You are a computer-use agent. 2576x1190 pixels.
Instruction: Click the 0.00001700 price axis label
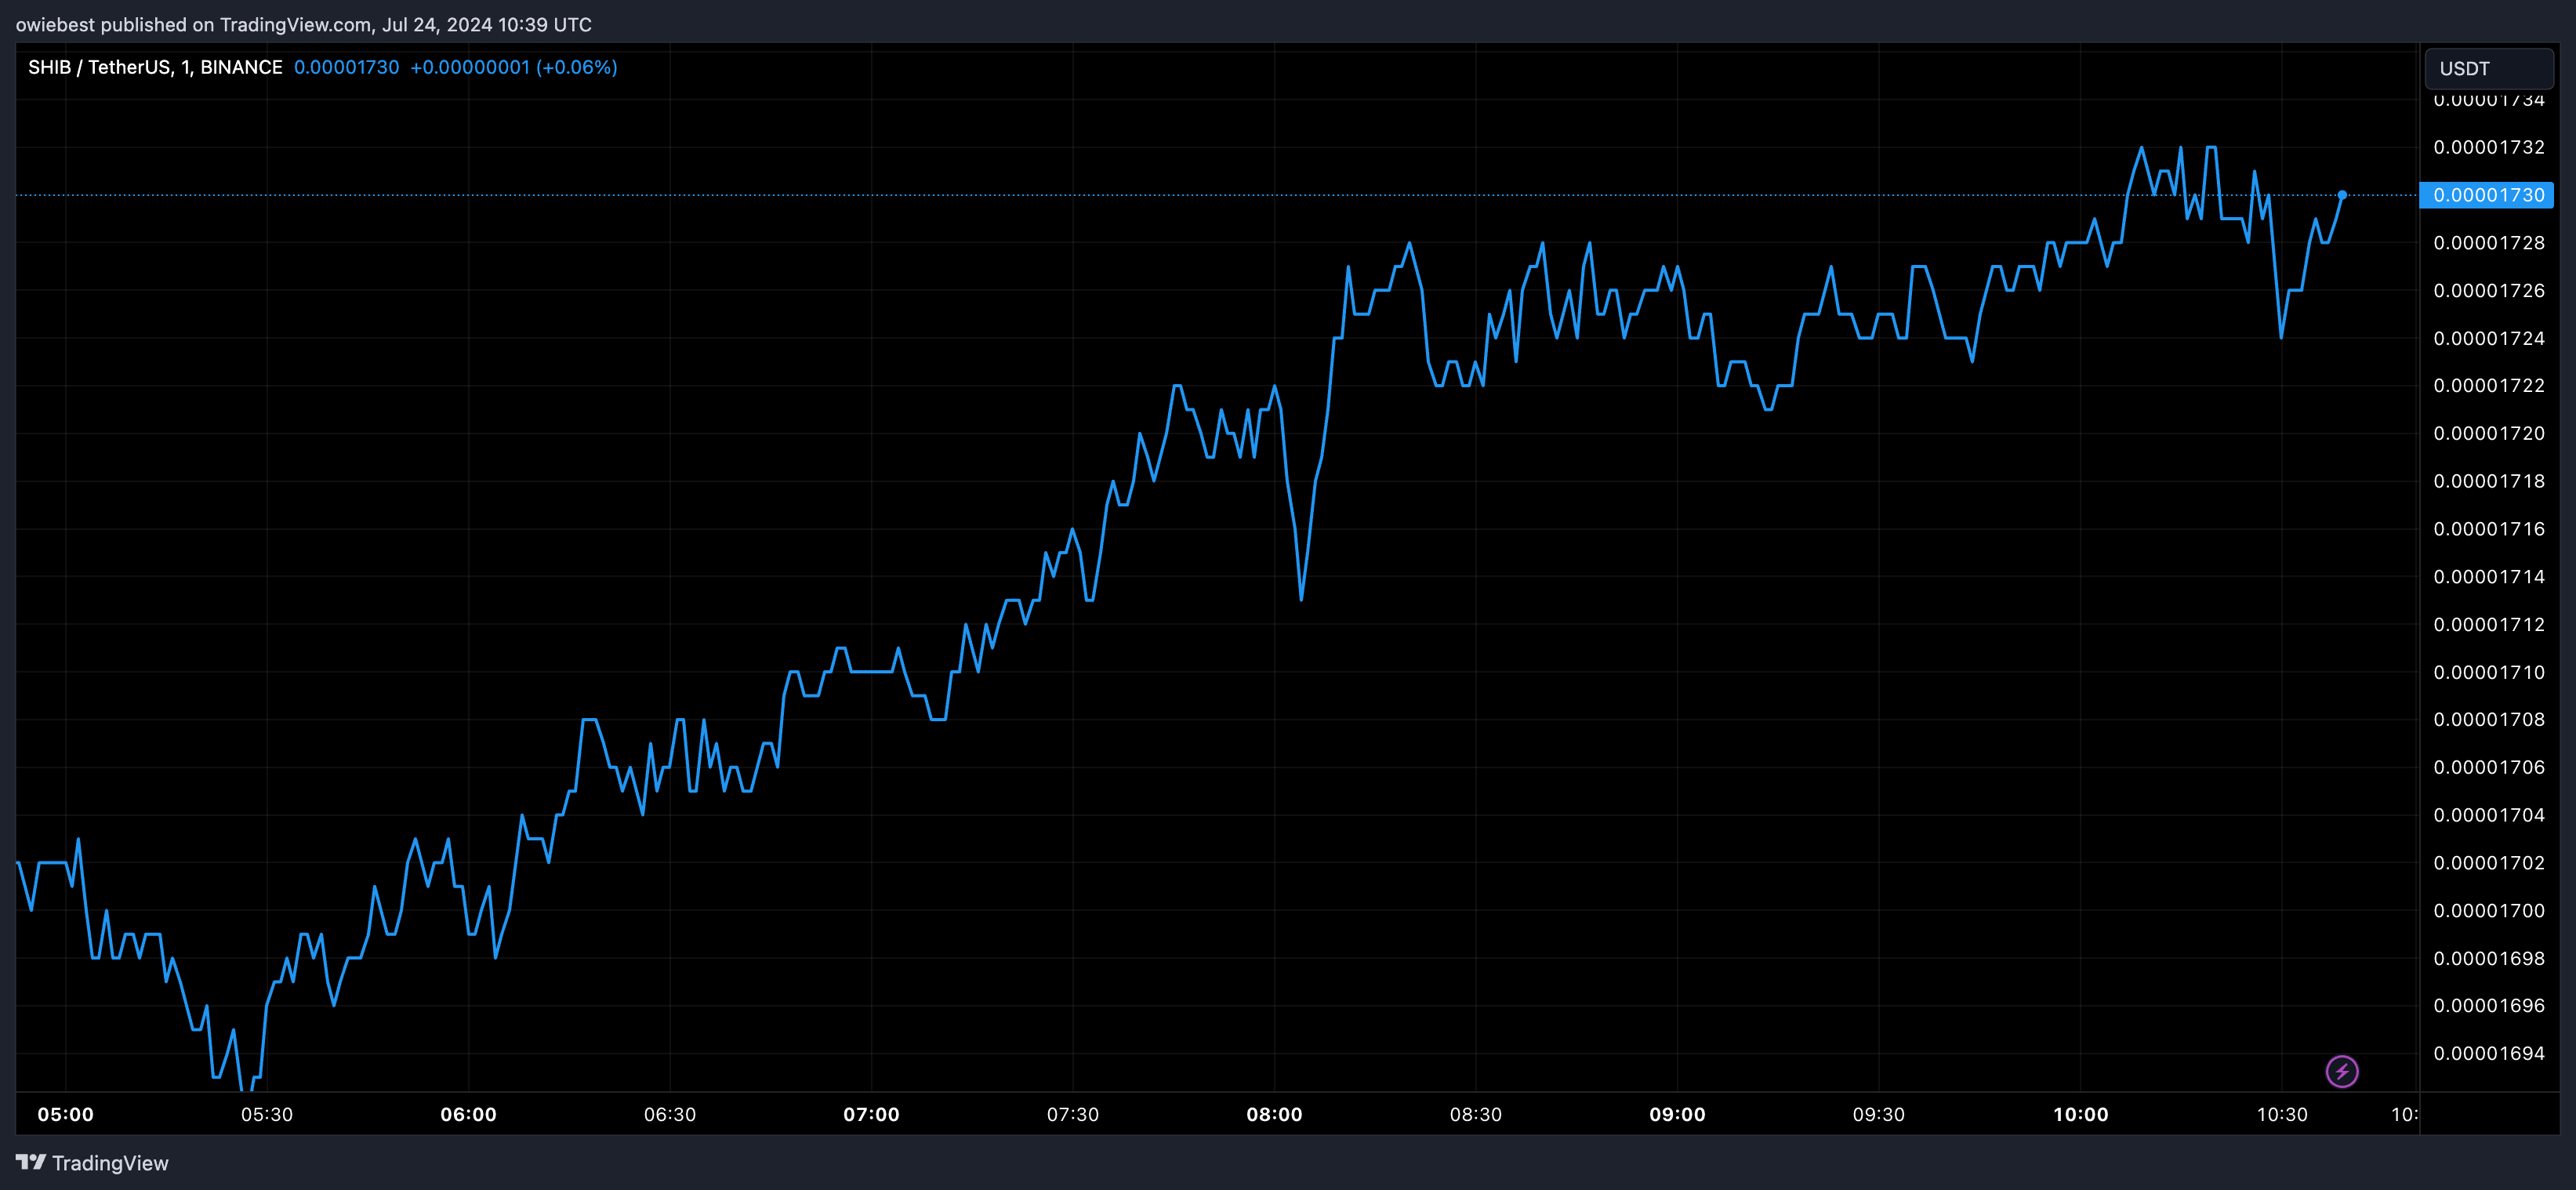(2489, 910)
